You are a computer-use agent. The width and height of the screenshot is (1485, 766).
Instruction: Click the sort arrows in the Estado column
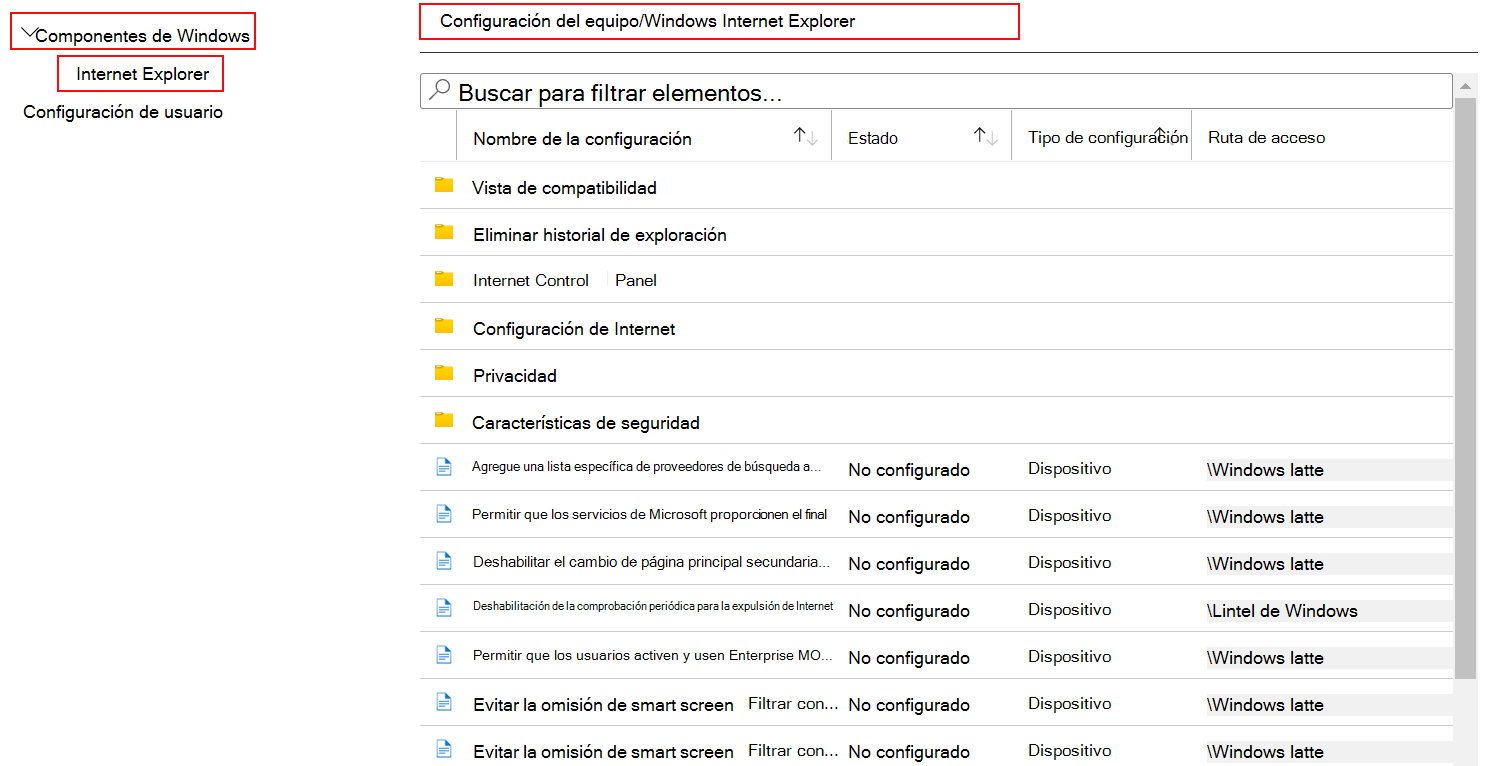pyautogui.click(x=986, y=138)
